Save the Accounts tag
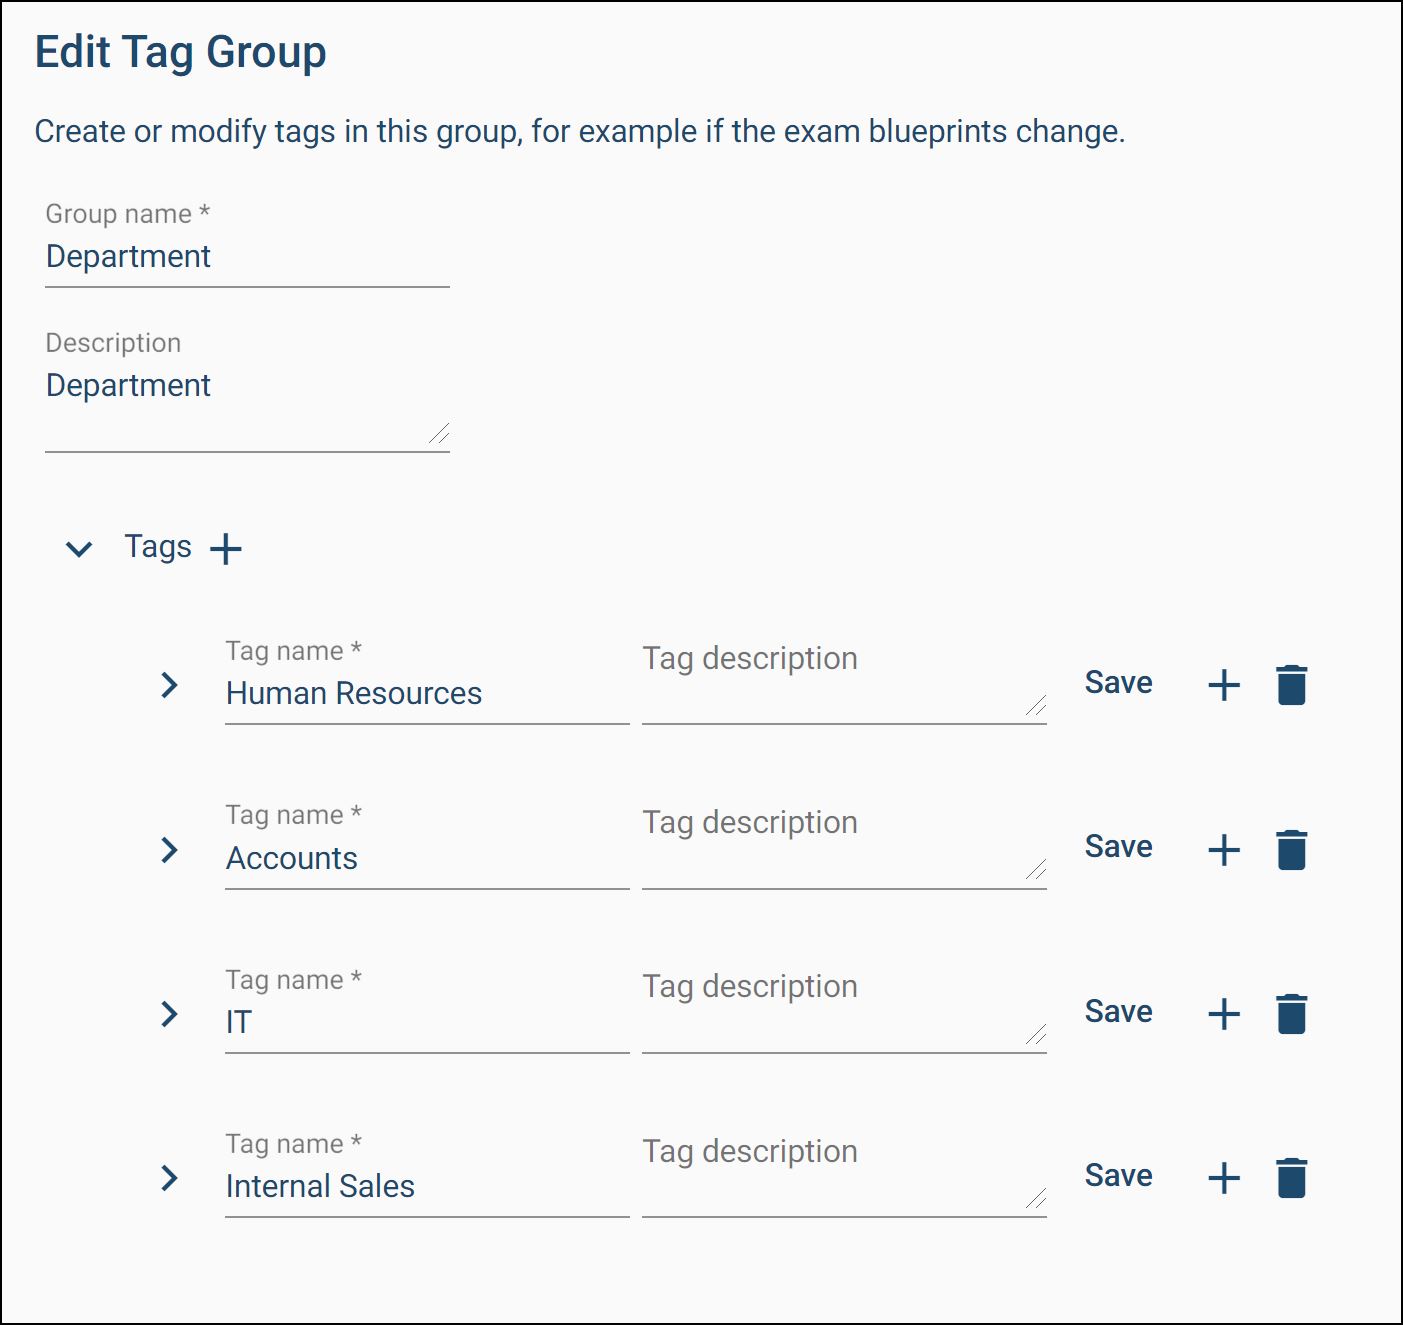Image resolution: width=1403 pixels, height=1325 pixels. 1118,847
